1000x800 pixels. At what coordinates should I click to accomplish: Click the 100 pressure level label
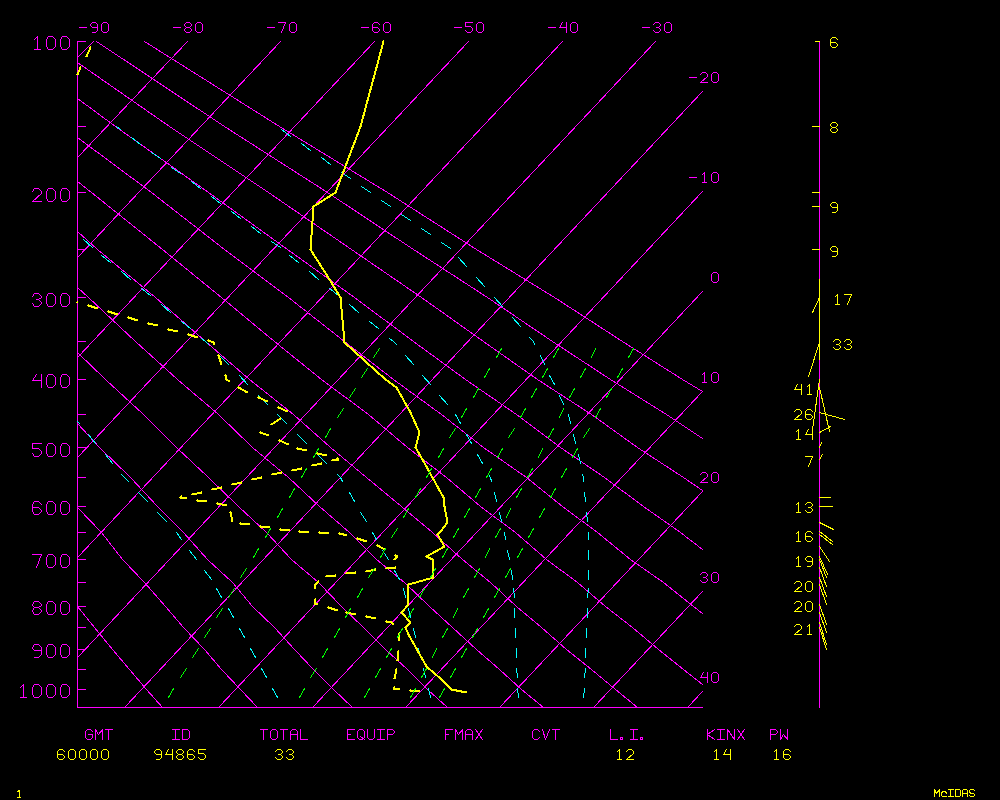50,43
